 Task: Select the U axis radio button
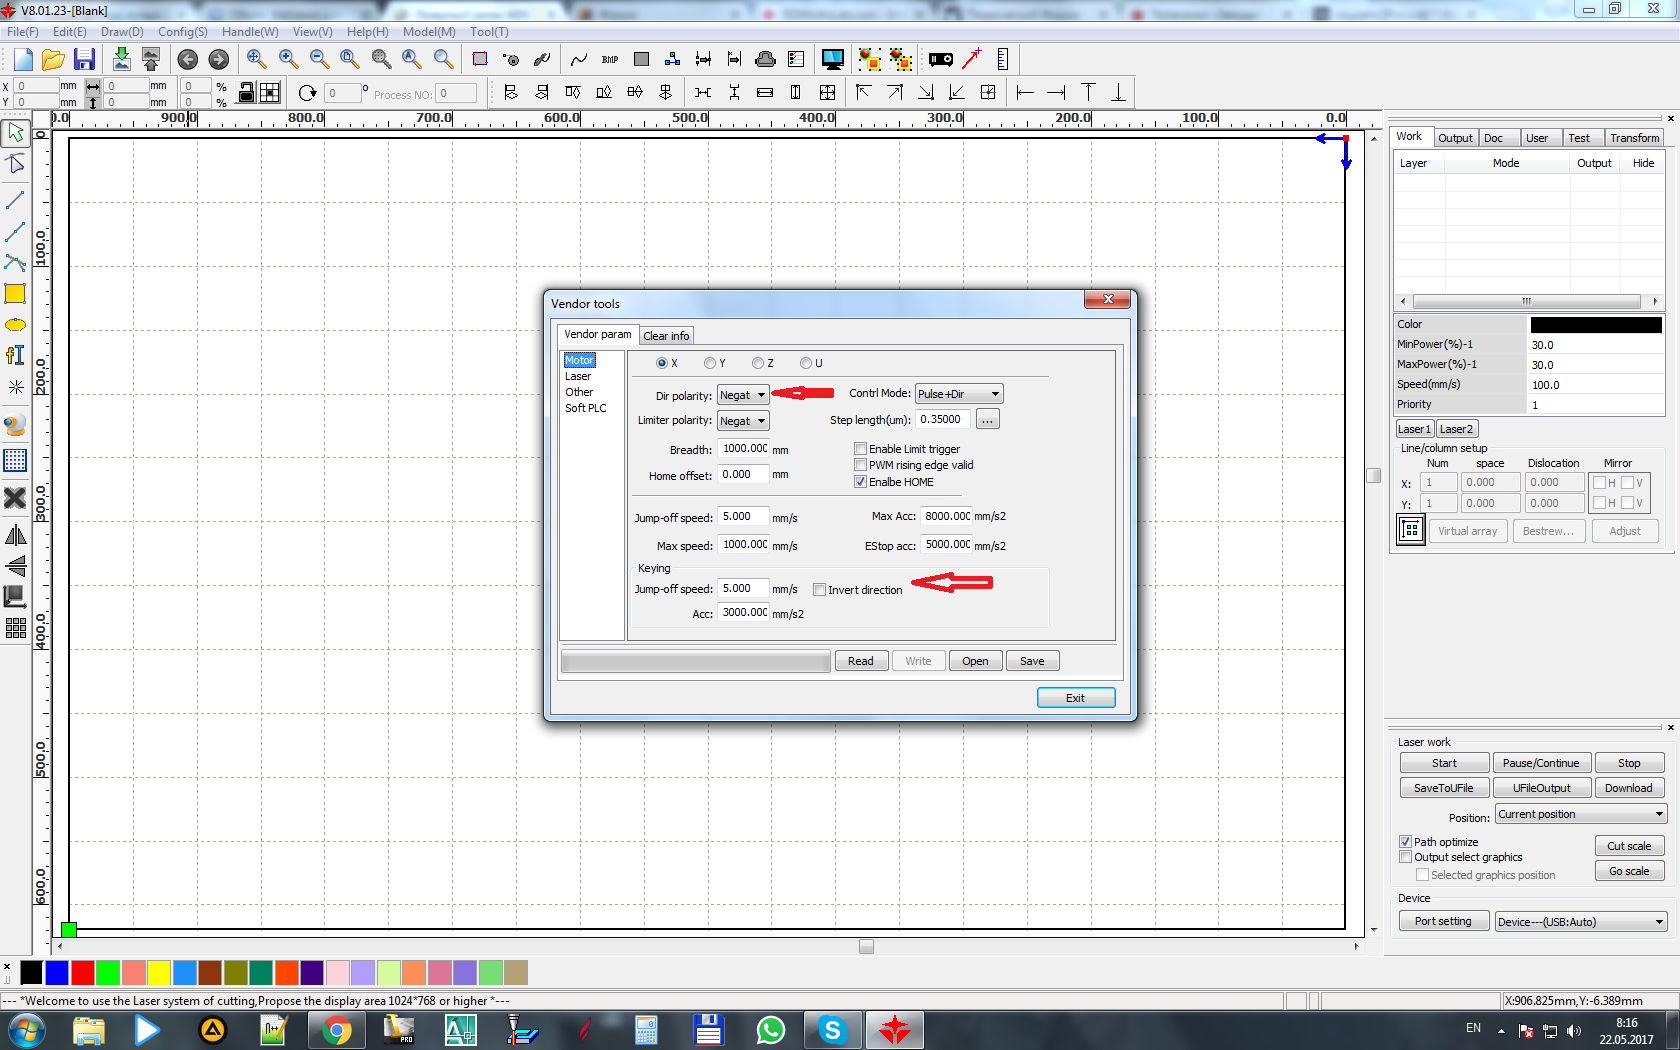pos(805,363)
